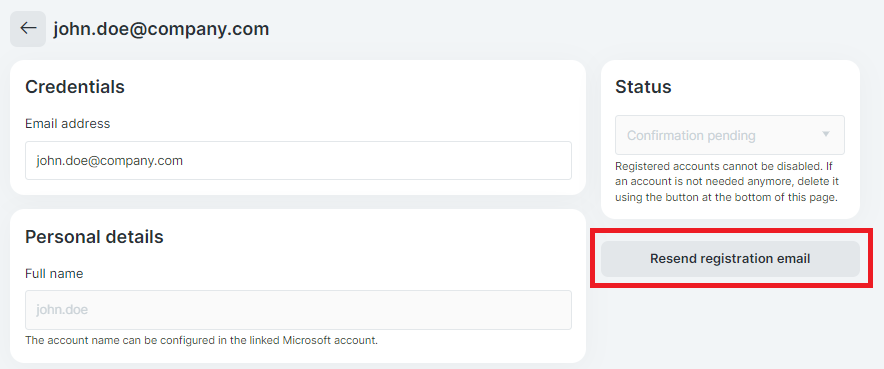Resend the registration email

[x=730, y=259]
